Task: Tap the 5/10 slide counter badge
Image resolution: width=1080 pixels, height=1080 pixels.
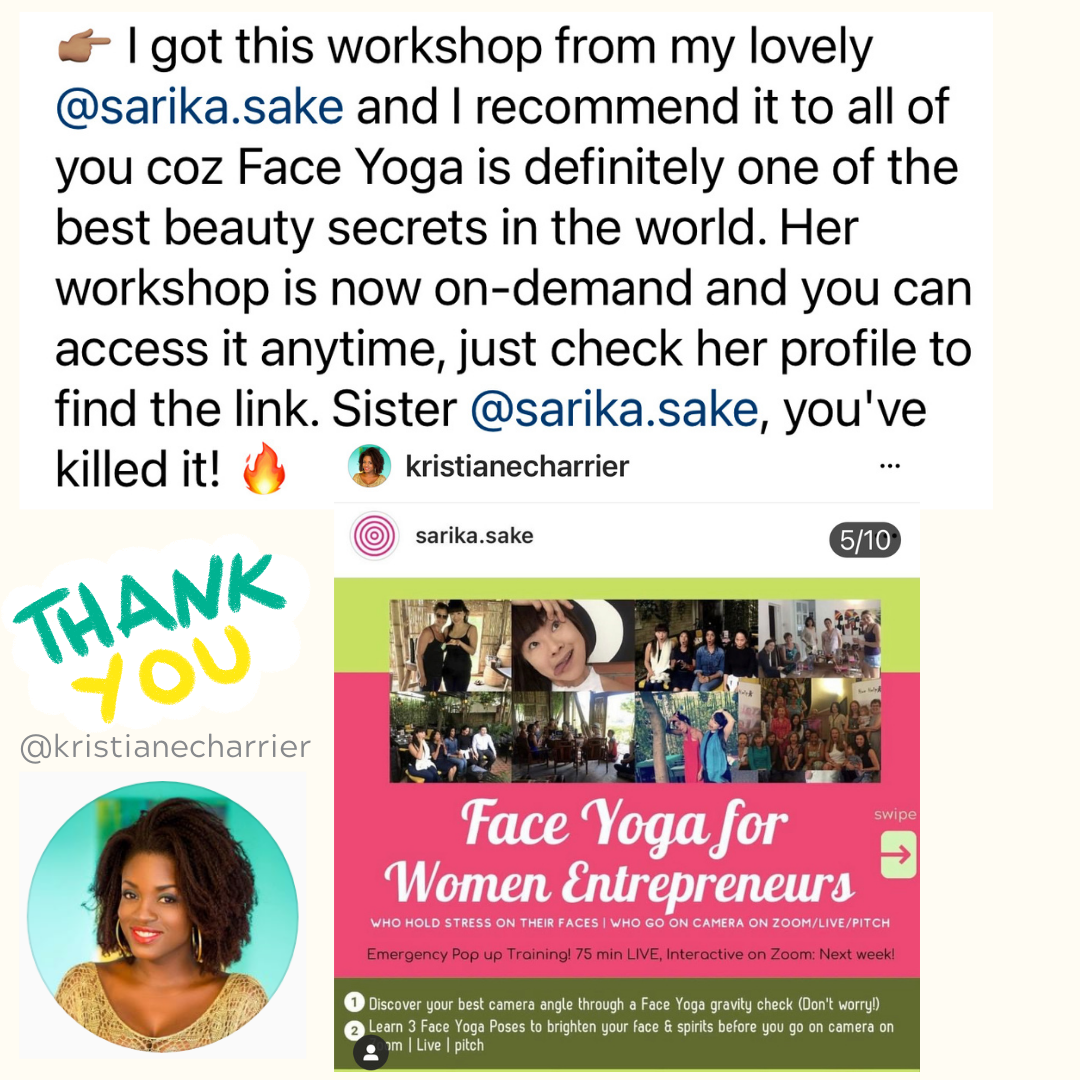Action: pyautogui.click(x=864, y=540)
